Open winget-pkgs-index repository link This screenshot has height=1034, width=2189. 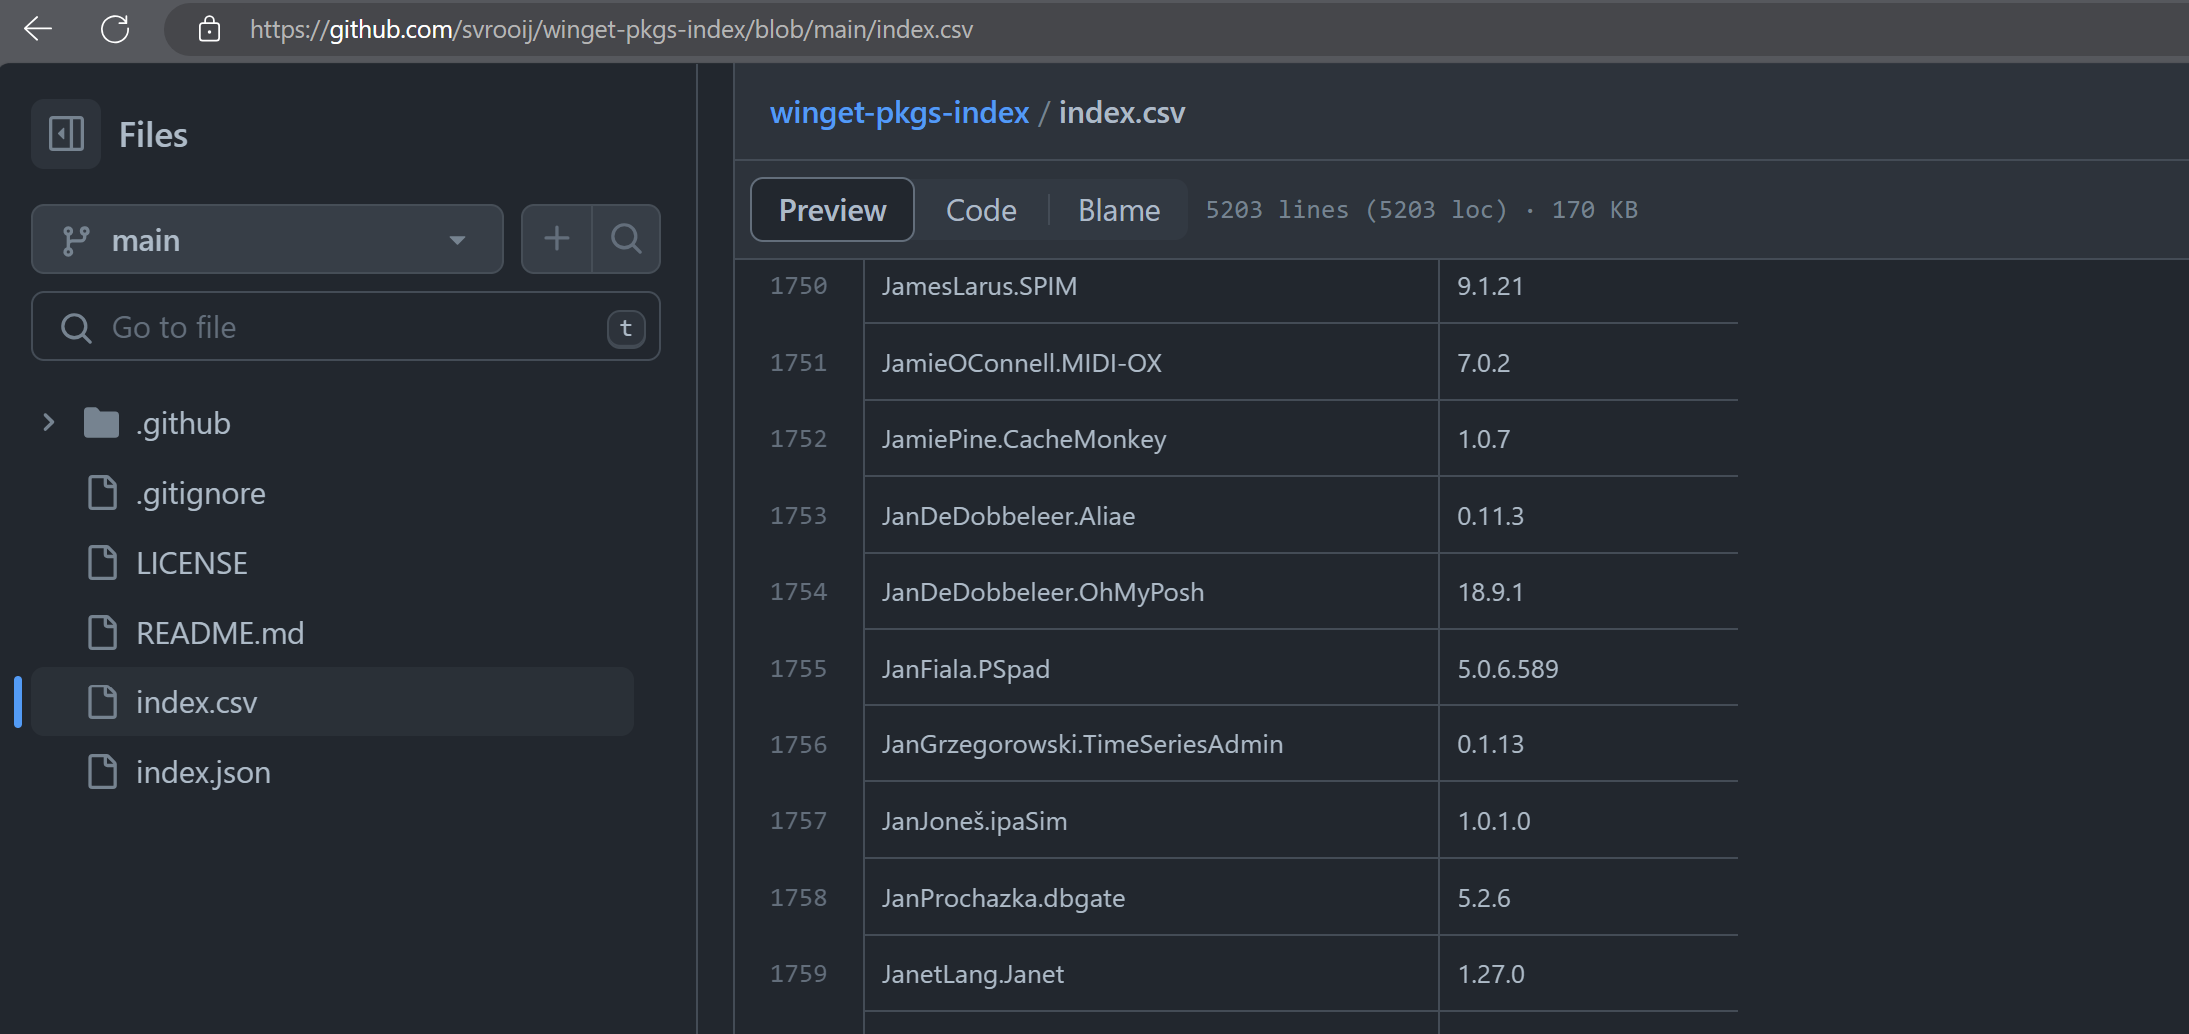pyautogui.click(x=899, y=113)
